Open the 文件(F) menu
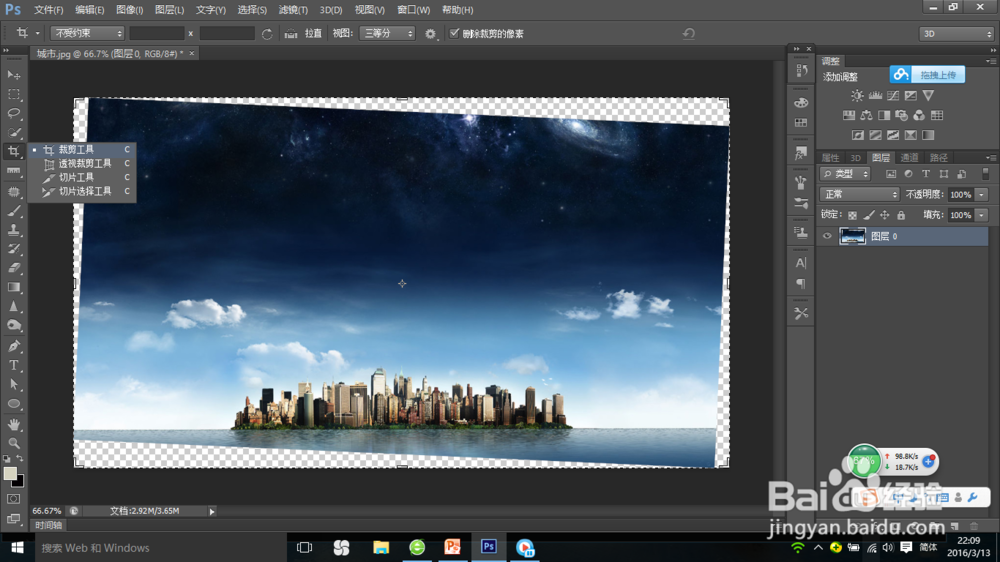The image size is (1000, 562). (x=48, y=10)
